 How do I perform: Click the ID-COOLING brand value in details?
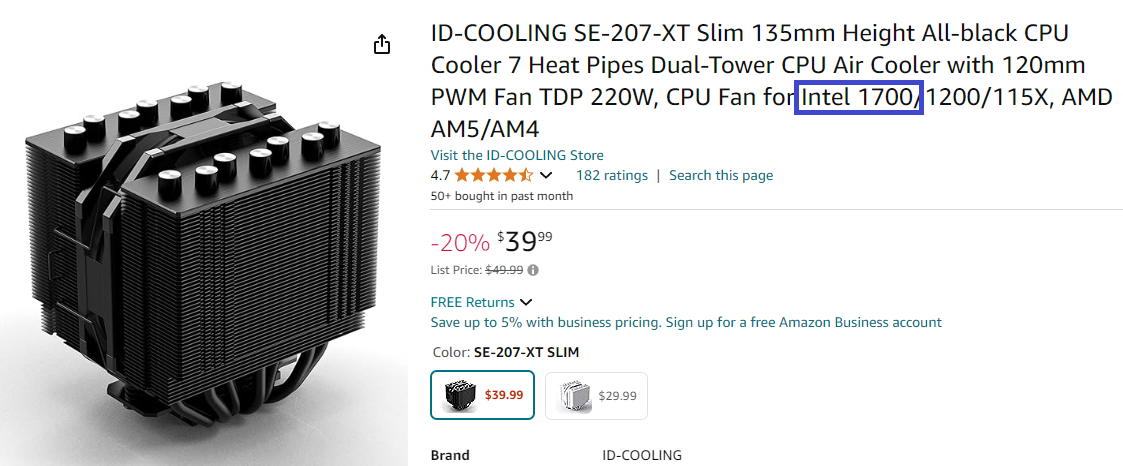click(642, 455)
